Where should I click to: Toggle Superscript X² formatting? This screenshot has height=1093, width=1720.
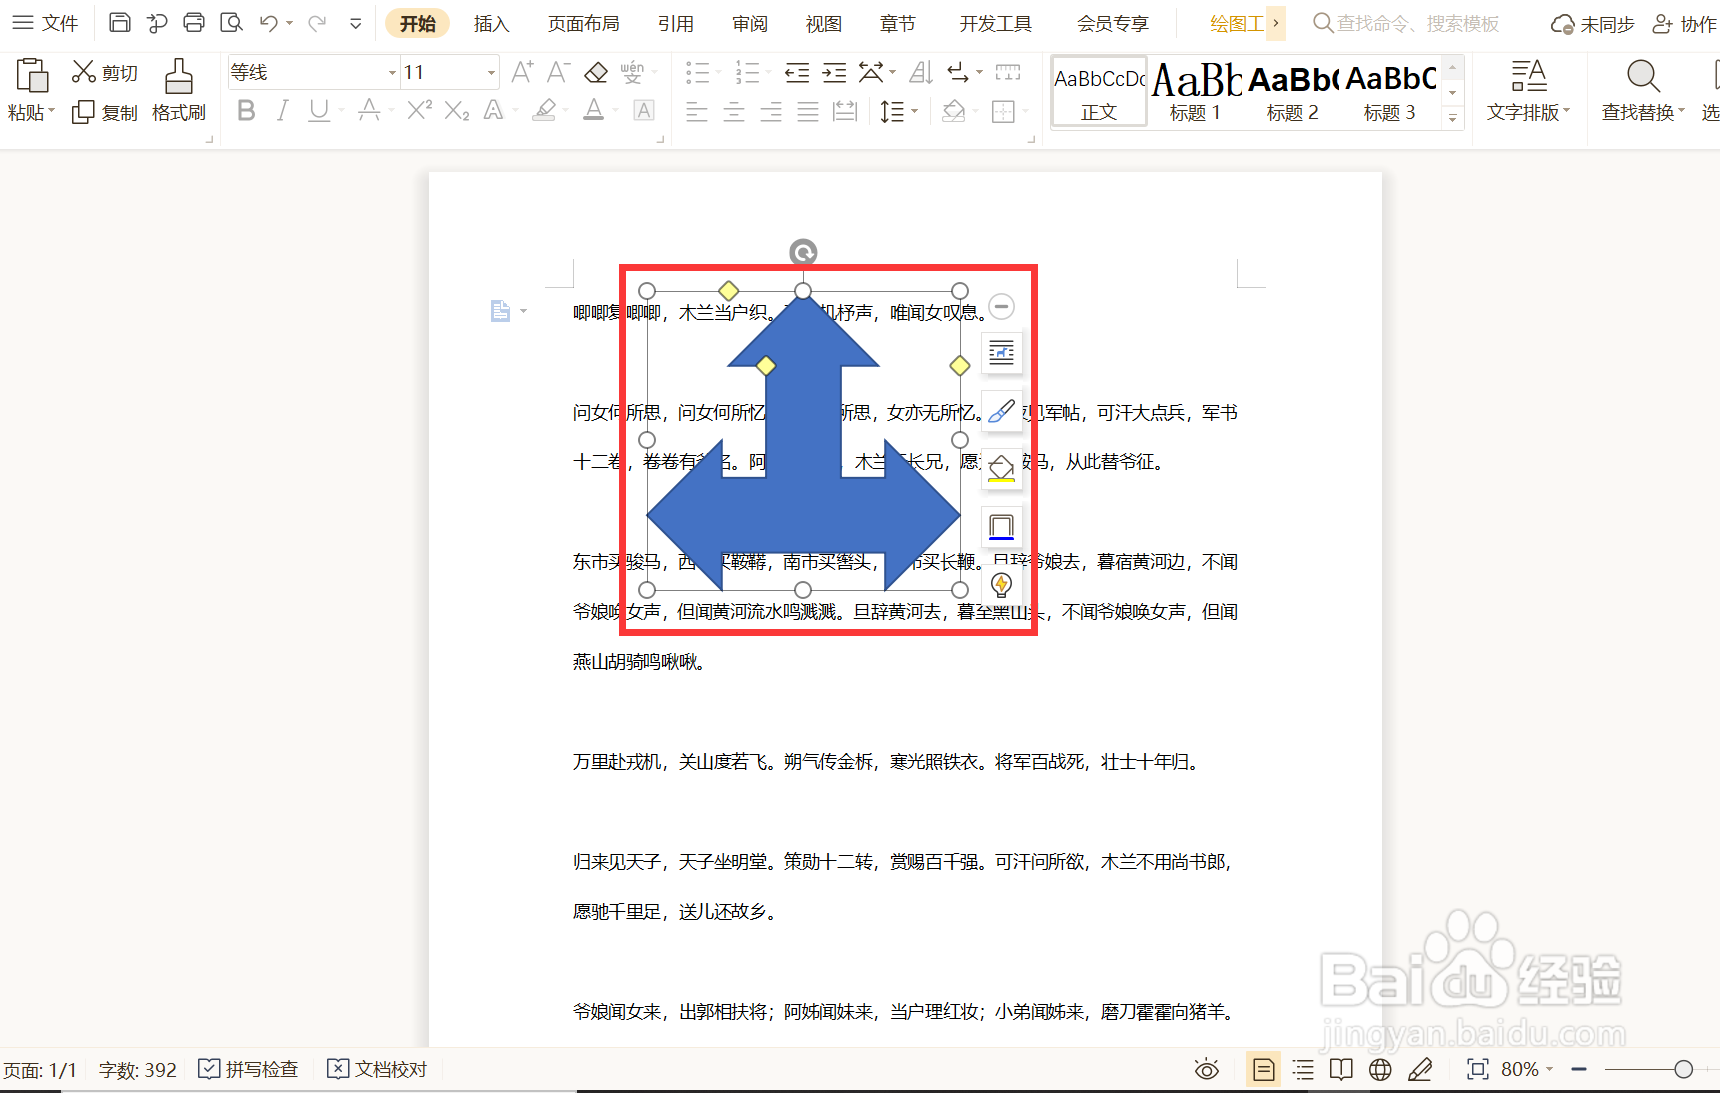click(419, 111)
